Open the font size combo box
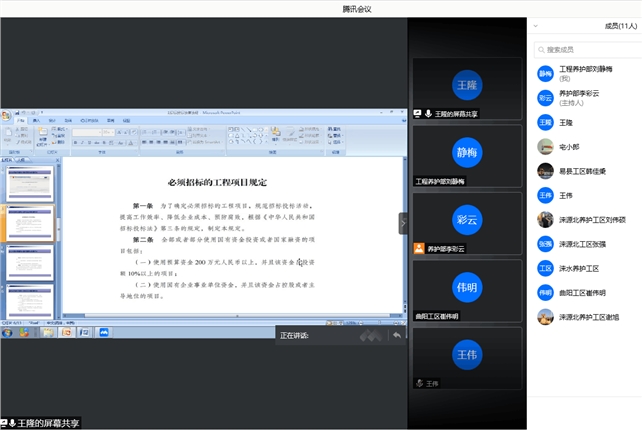This screenshot has height=430, width=642. coord(108,132)
